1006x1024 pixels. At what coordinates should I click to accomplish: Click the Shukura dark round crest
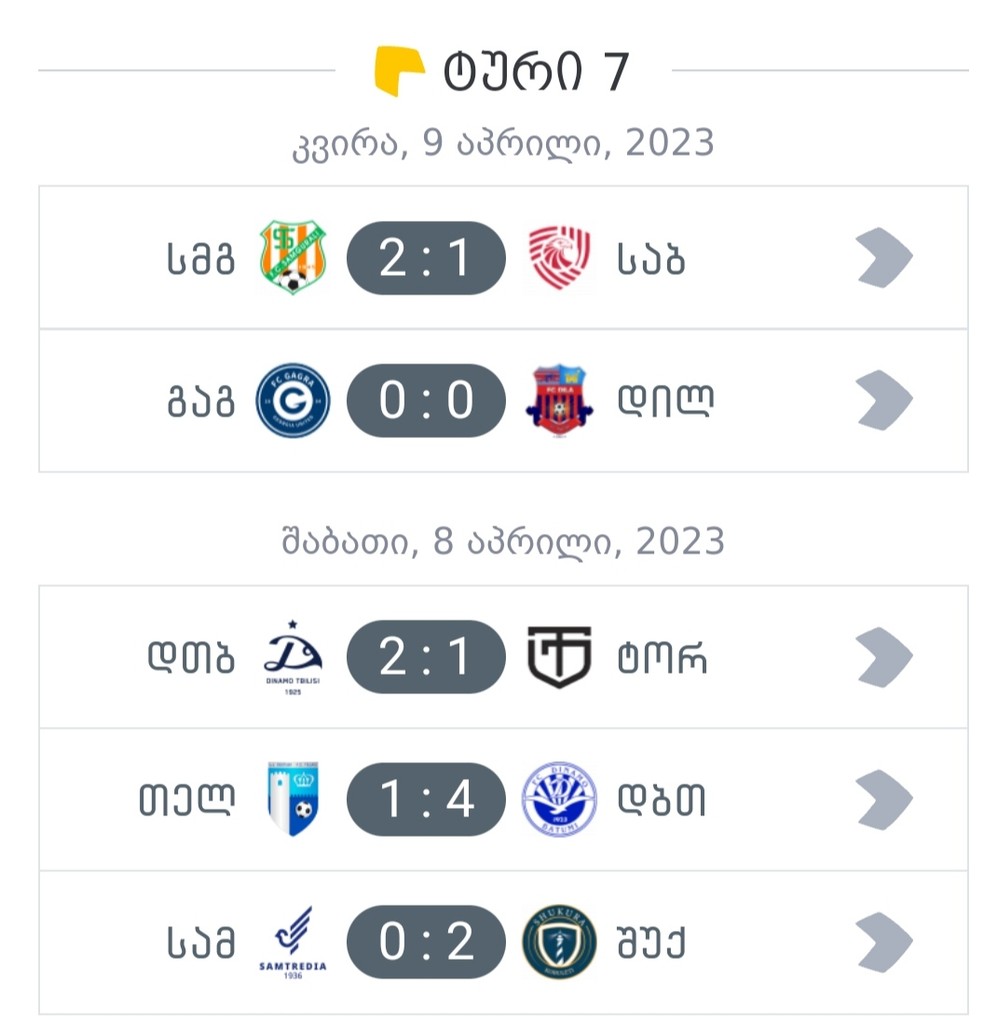[559, 942]
